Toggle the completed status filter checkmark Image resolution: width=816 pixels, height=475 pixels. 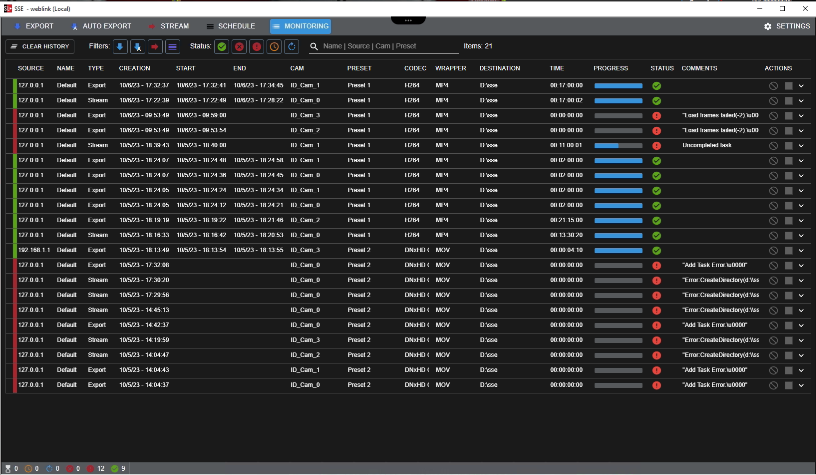tap(222, 46)
